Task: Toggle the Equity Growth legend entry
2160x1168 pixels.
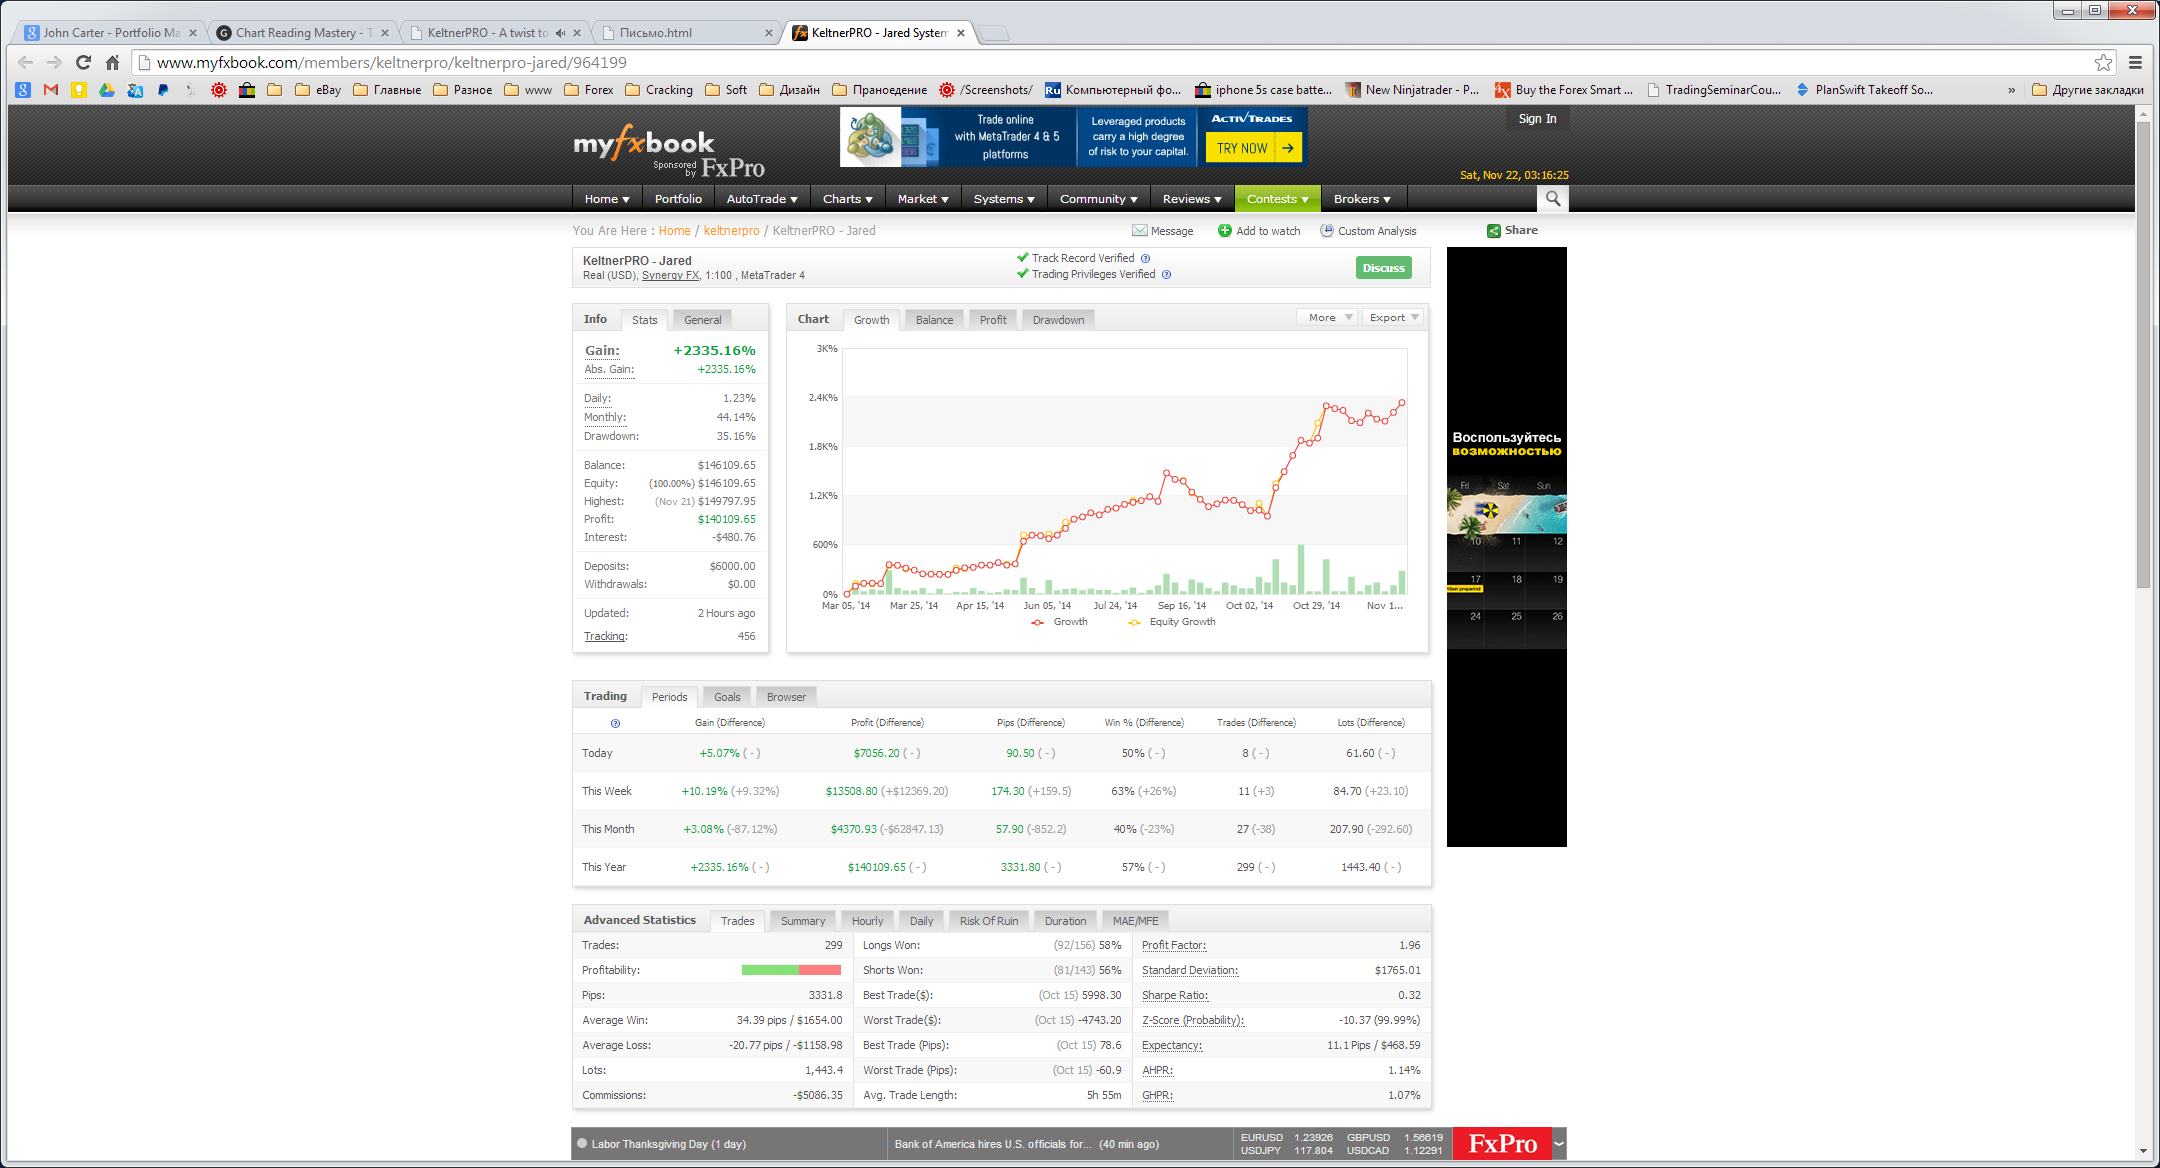Action: [1172, 622]
